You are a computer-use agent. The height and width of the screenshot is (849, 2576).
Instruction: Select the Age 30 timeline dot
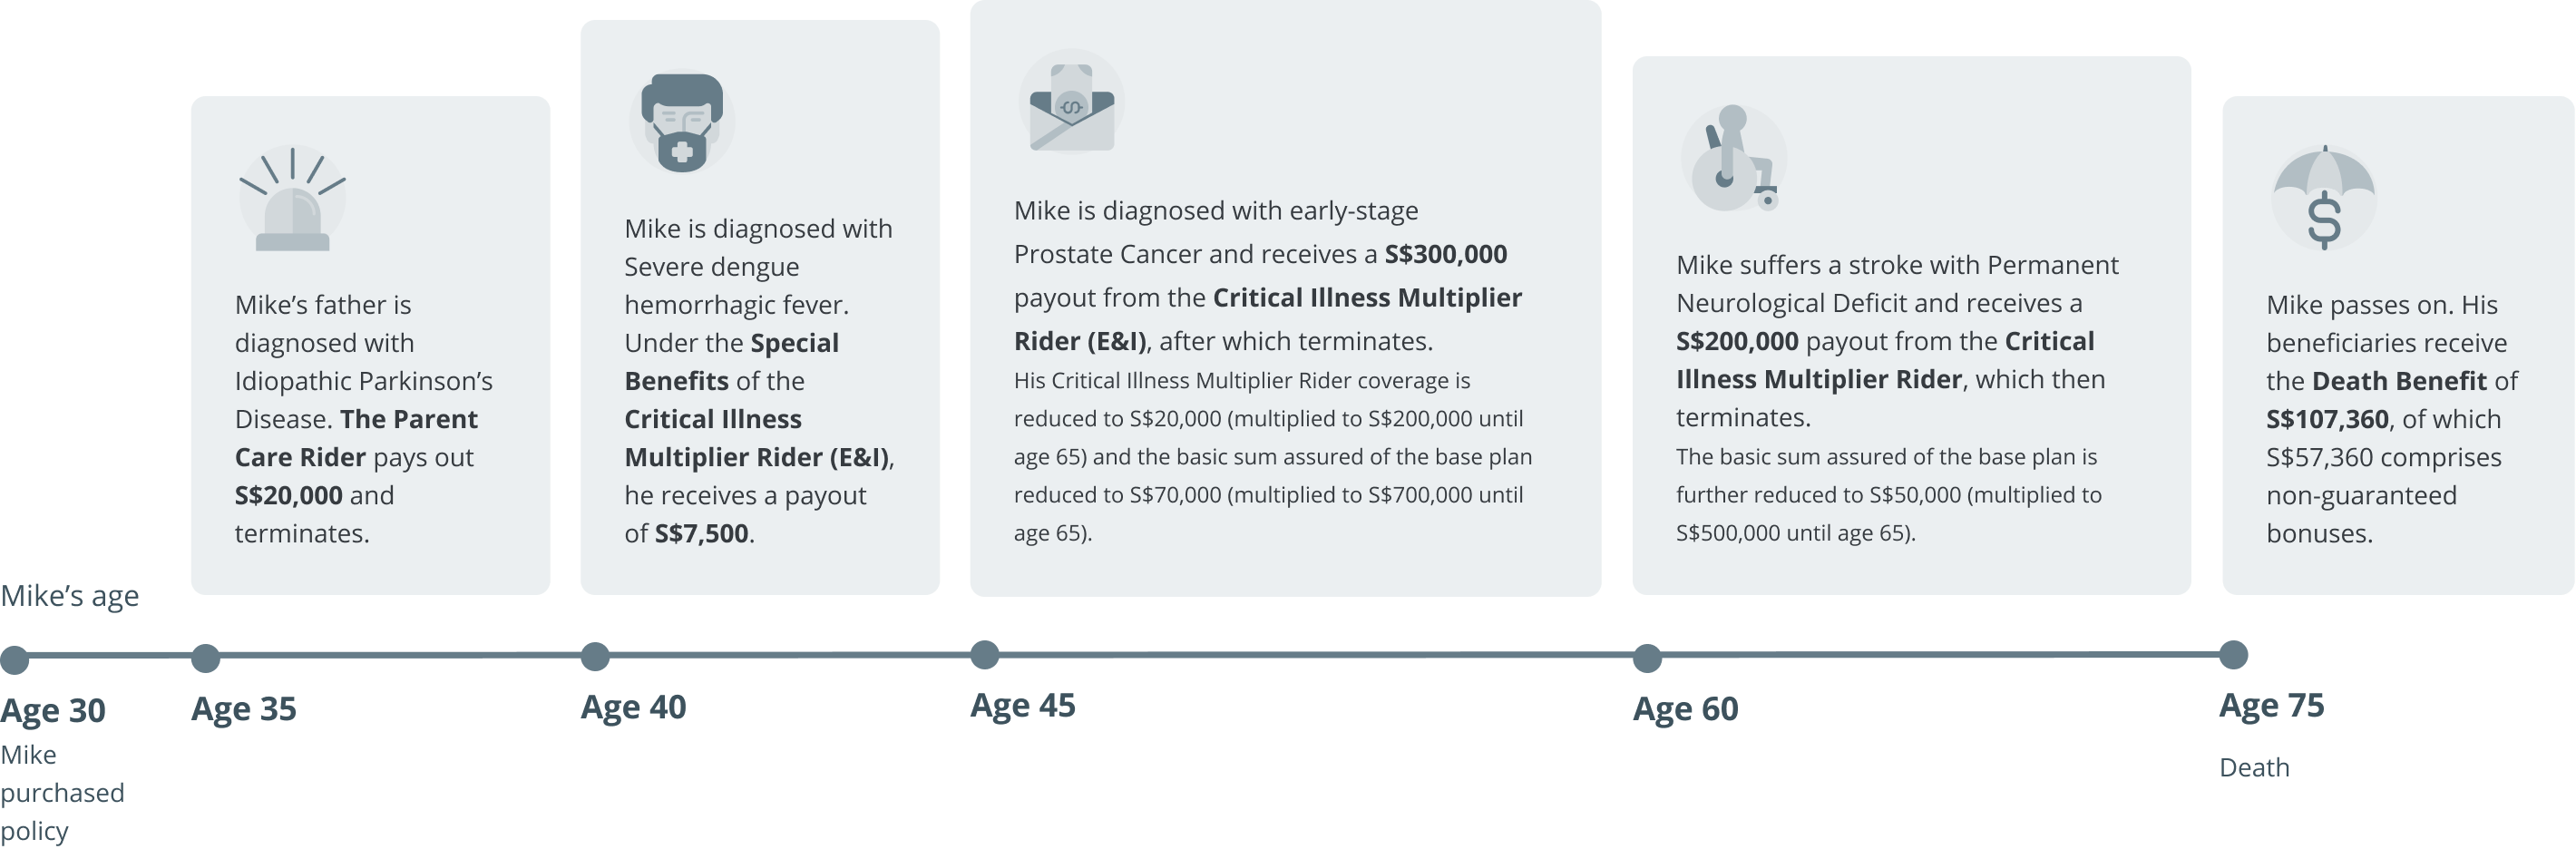click(x=15, y=659)
